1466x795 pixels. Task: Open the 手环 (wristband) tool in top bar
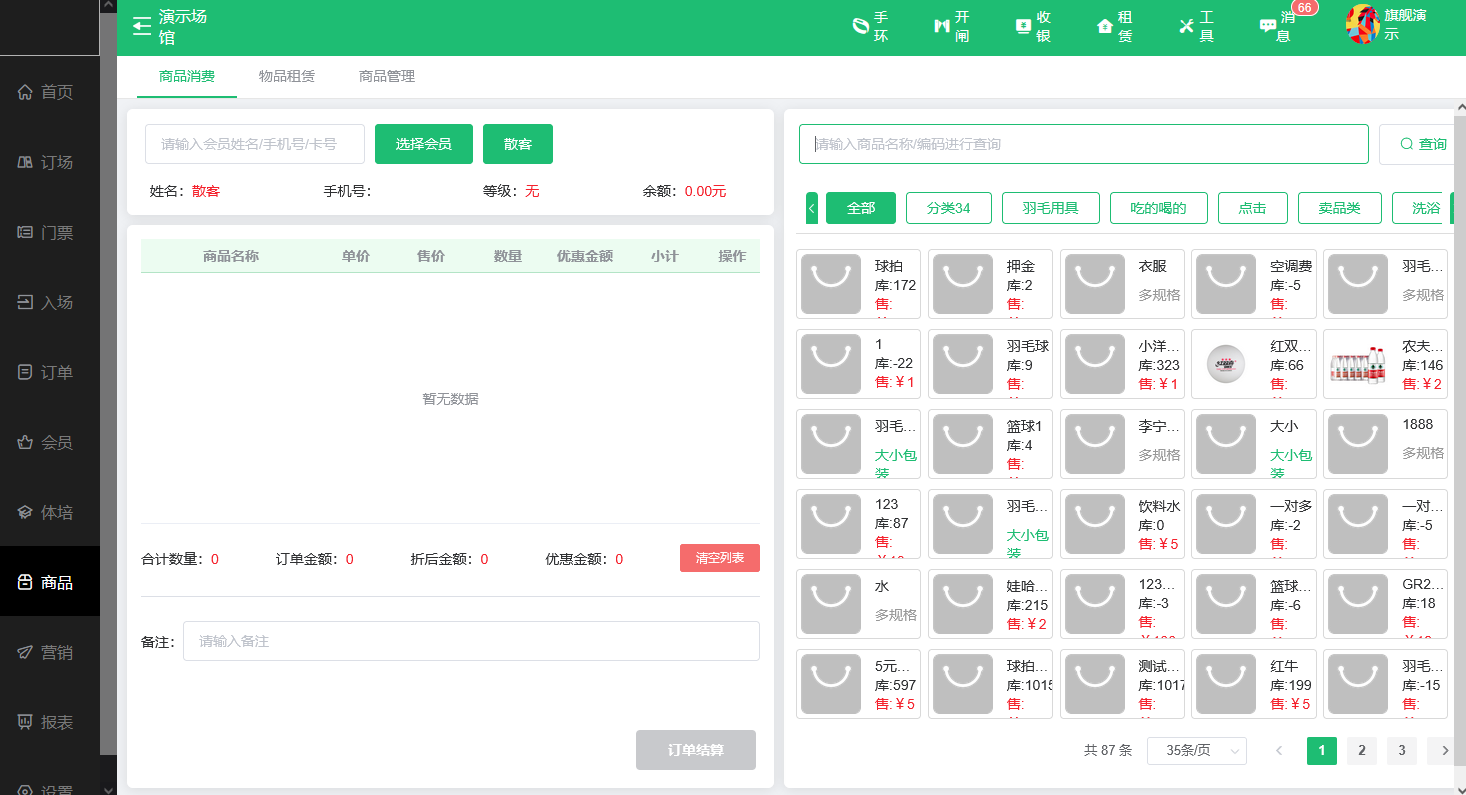coord(869,27)
